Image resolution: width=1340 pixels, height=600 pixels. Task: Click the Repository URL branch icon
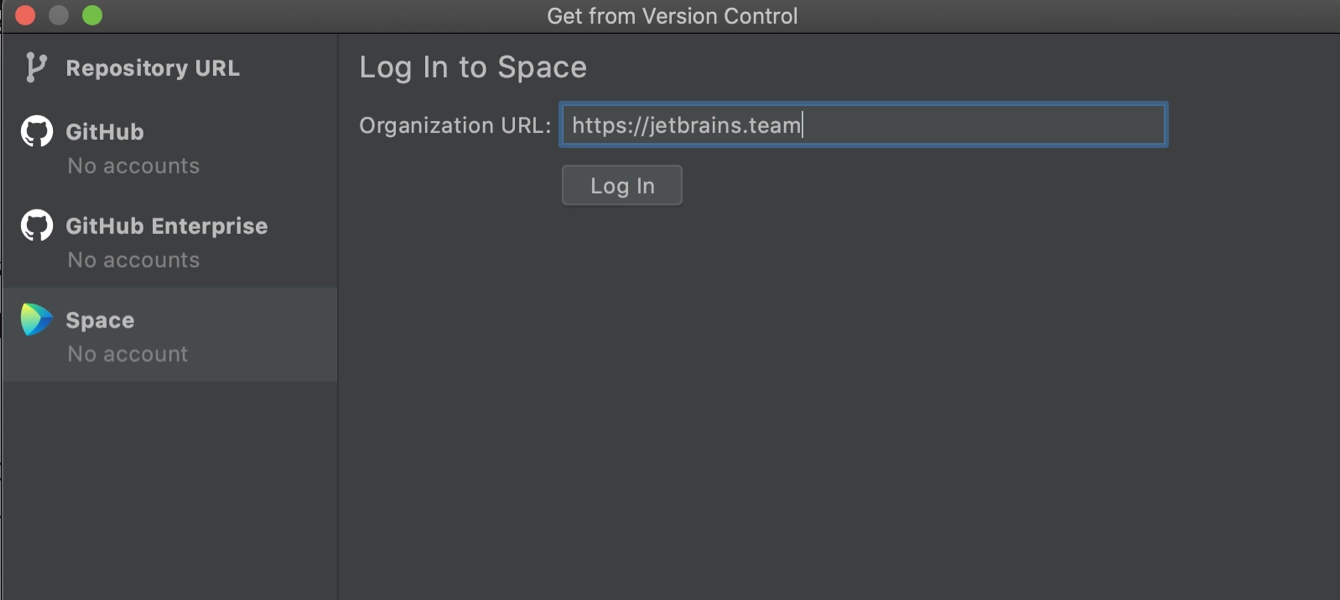pyautogui.click(x=36, y=68)
